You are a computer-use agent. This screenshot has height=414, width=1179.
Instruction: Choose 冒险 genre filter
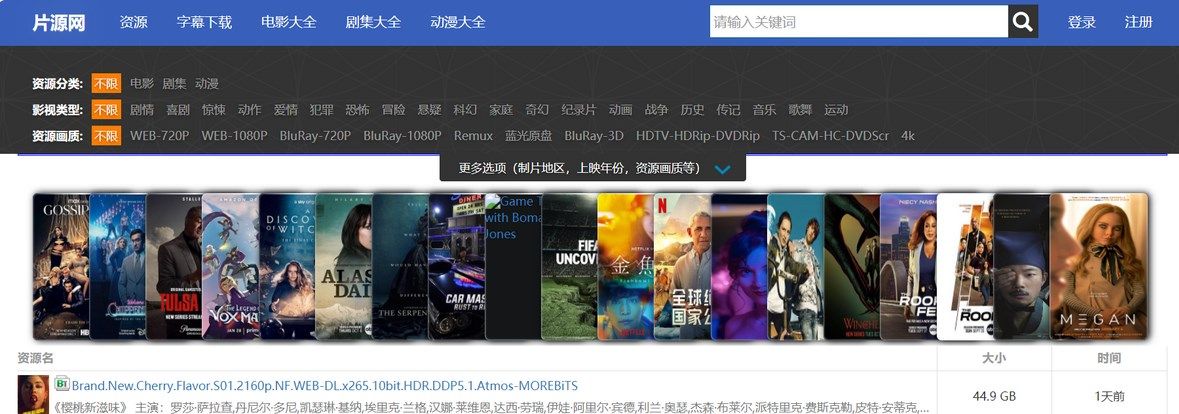[x=394, y=110]
